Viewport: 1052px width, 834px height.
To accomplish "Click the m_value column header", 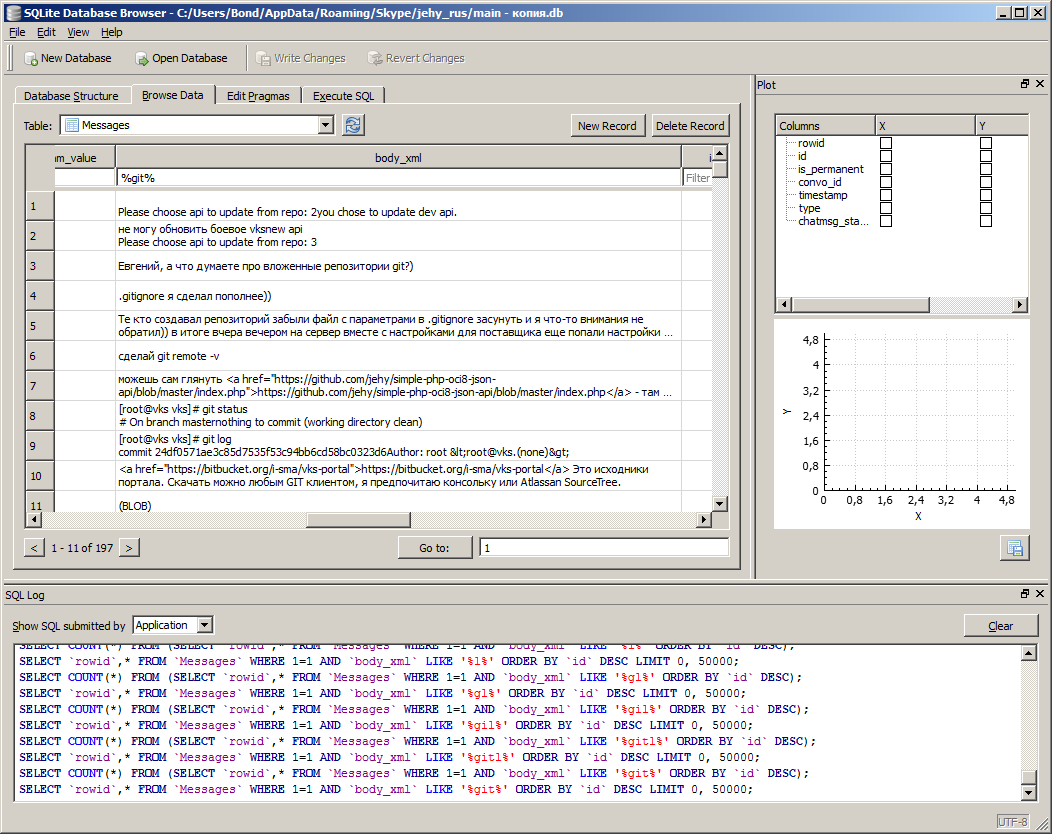I will point(85,158).
